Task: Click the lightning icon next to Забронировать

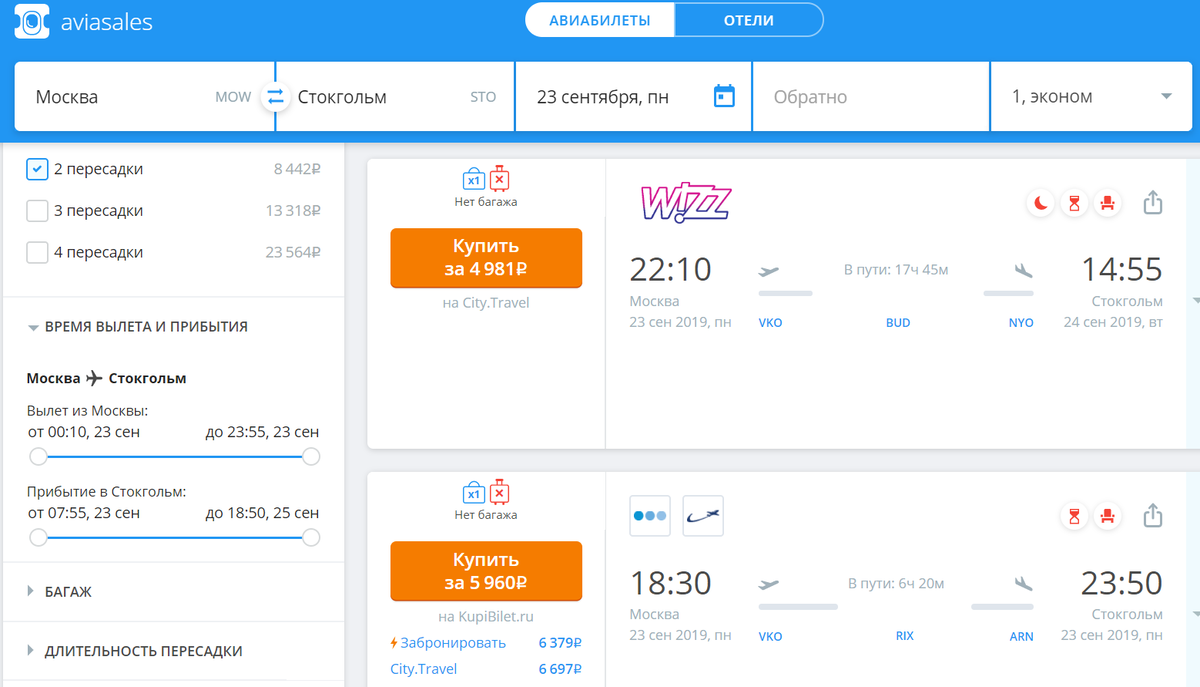Action: tap(394, 643)
